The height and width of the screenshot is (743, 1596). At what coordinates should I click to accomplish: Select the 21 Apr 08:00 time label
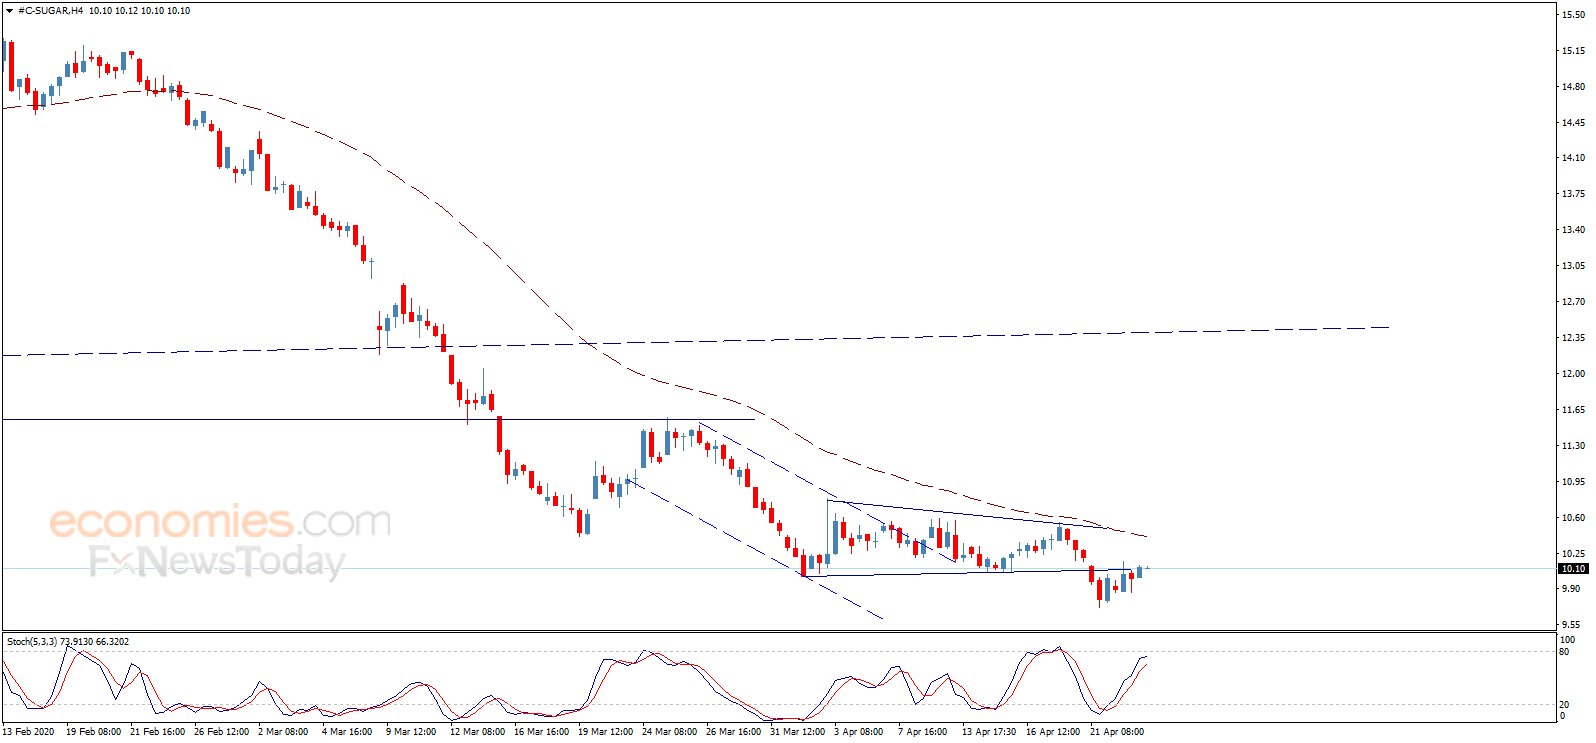pos(1117,732)
